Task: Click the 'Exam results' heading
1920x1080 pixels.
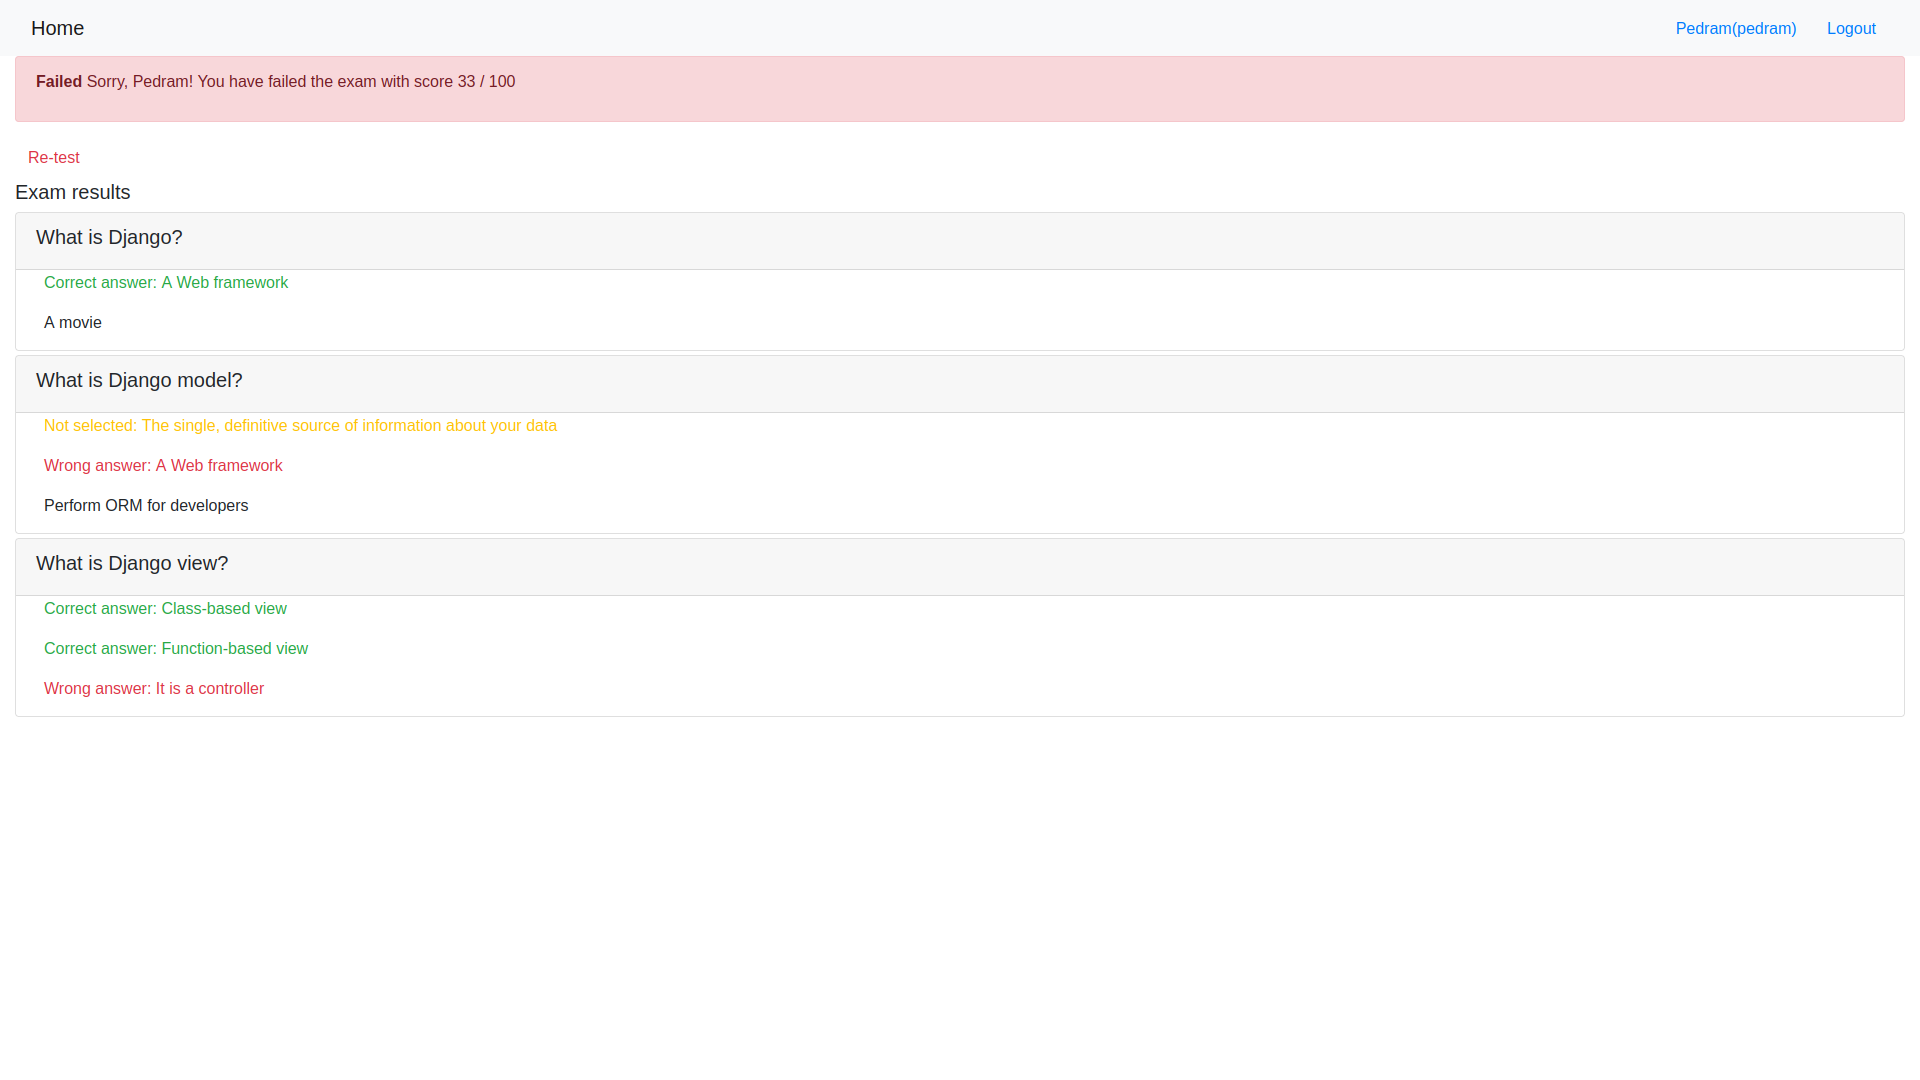Action: point(72,192)
